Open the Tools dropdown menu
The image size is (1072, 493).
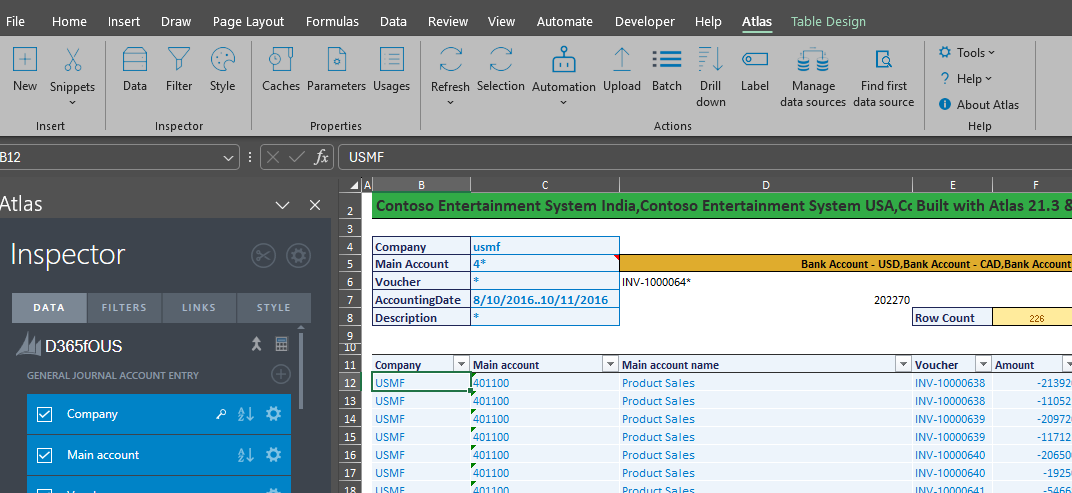(967, 53)
